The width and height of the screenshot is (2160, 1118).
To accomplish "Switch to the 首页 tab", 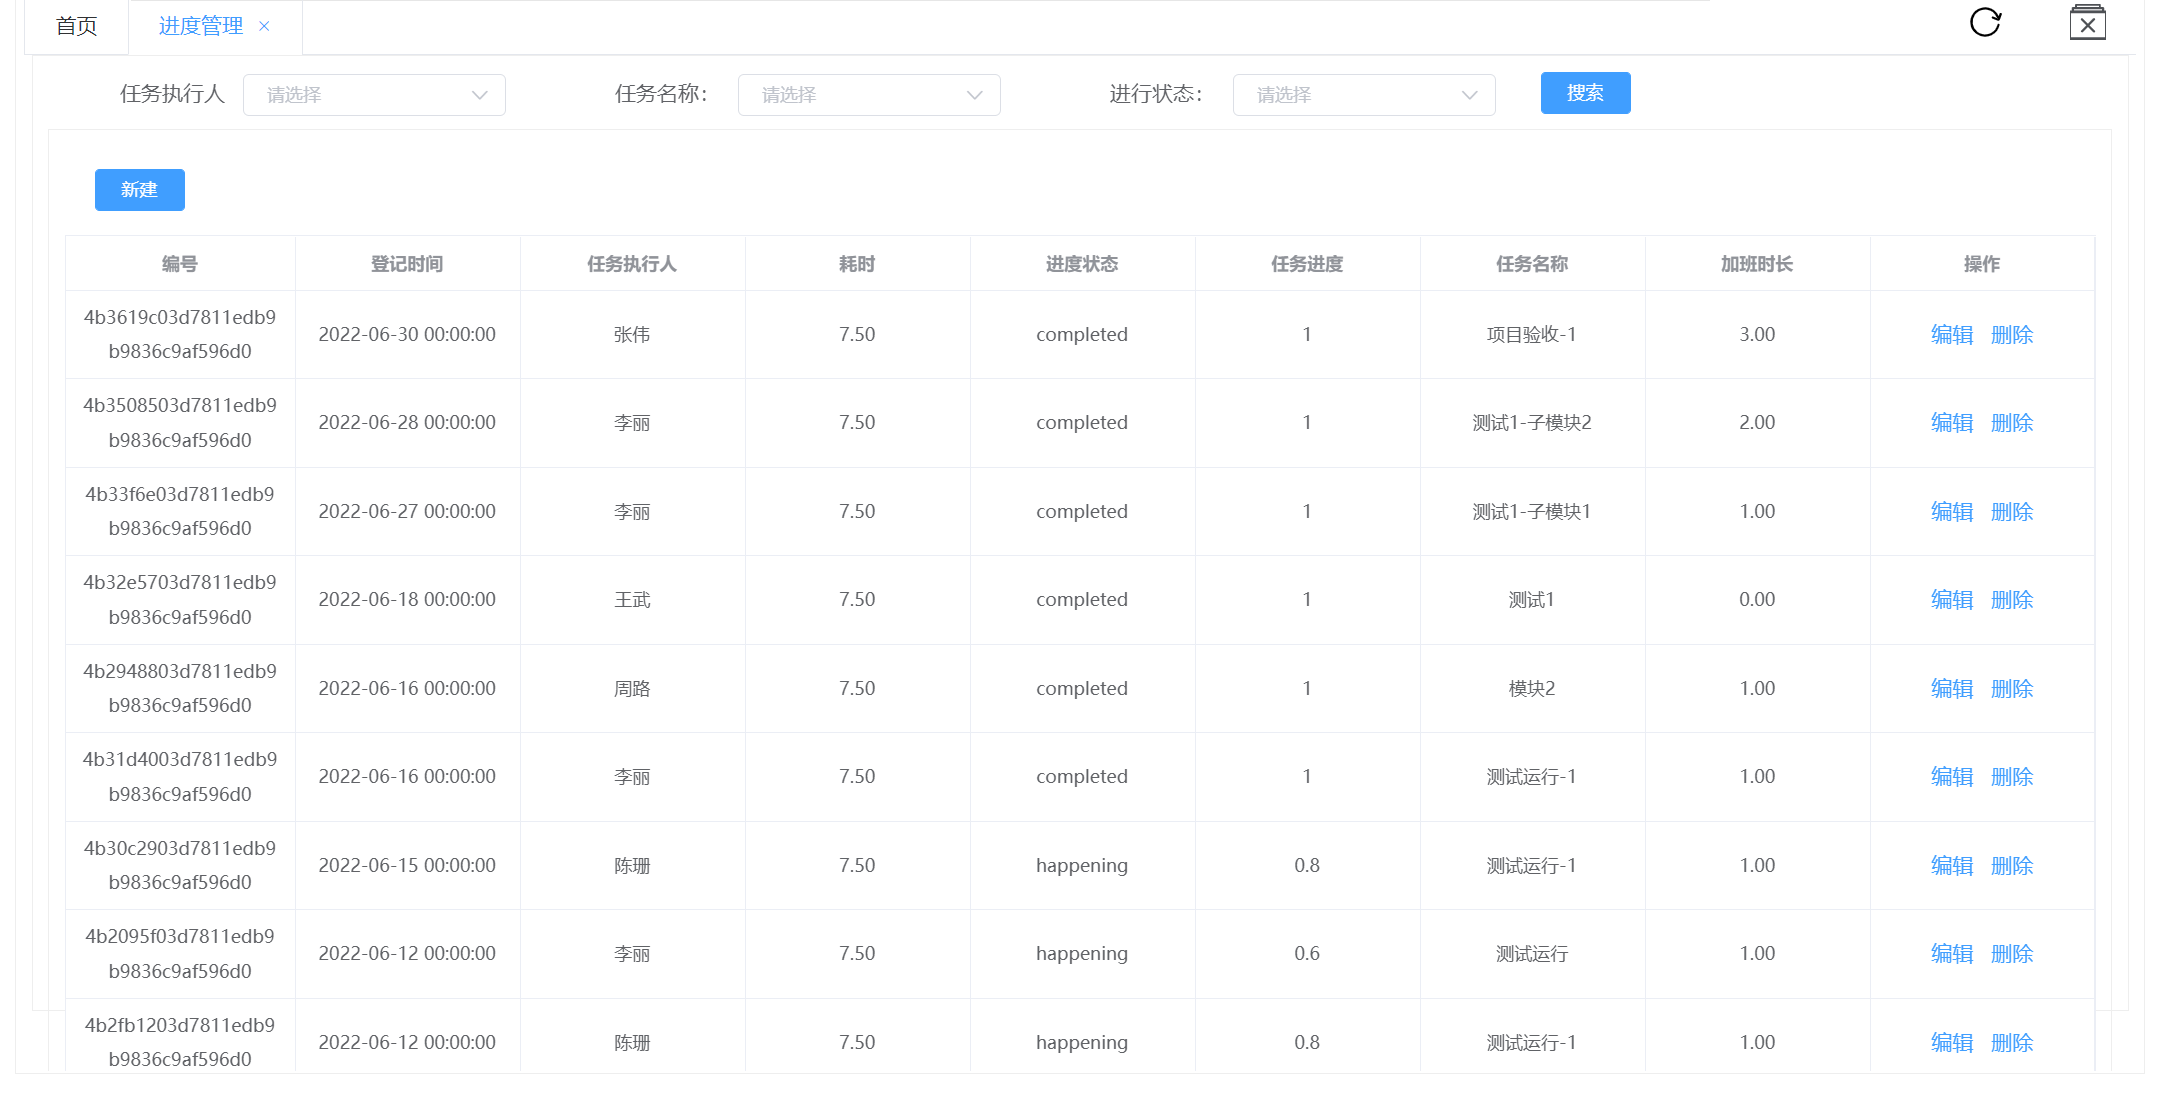I will pyautogui.click(x=76, y=26).
